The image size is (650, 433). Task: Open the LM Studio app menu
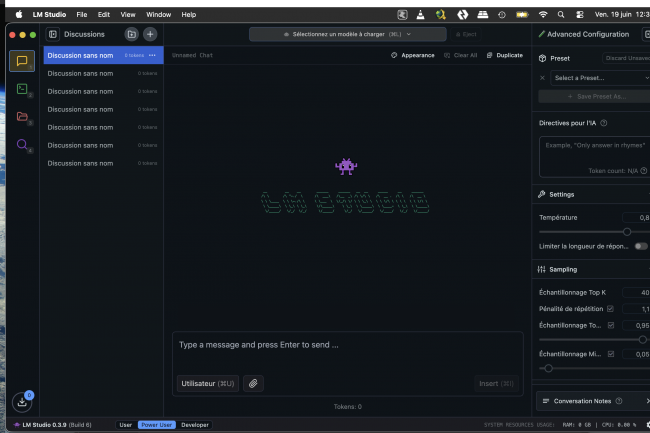(x=49, y=15)
